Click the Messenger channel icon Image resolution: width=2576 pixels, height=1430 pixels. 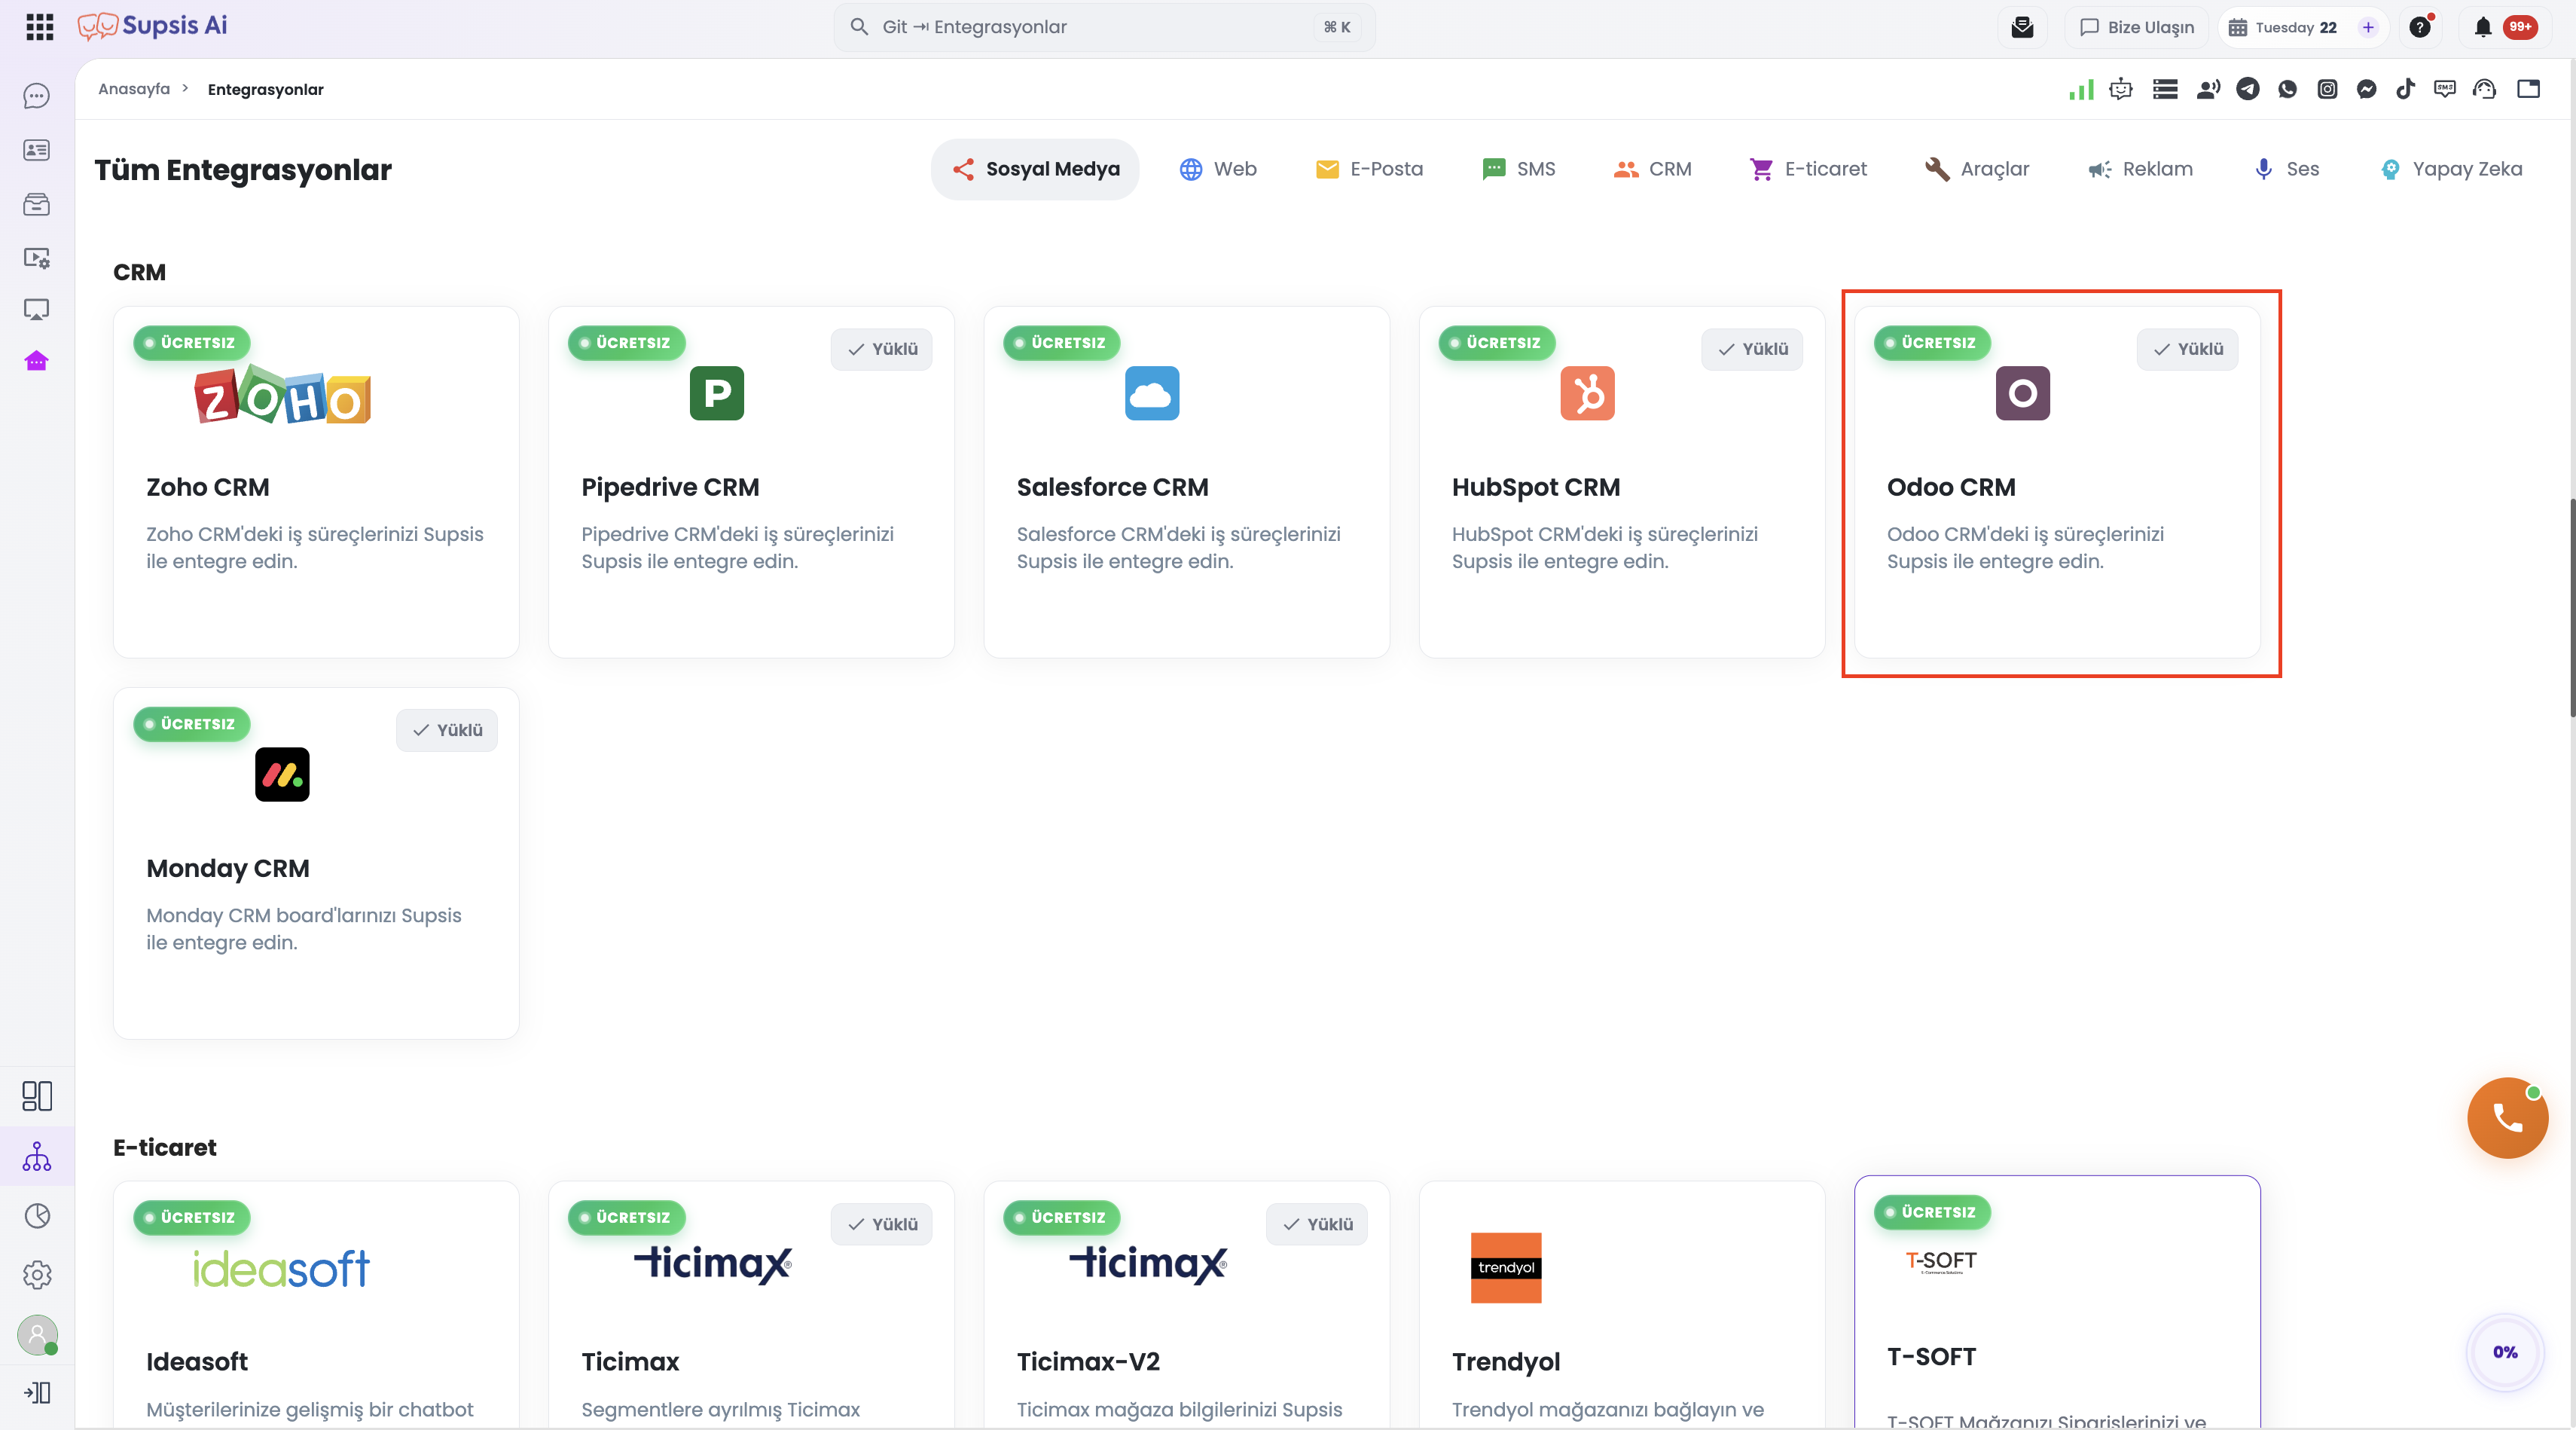tap(2366, 89)
